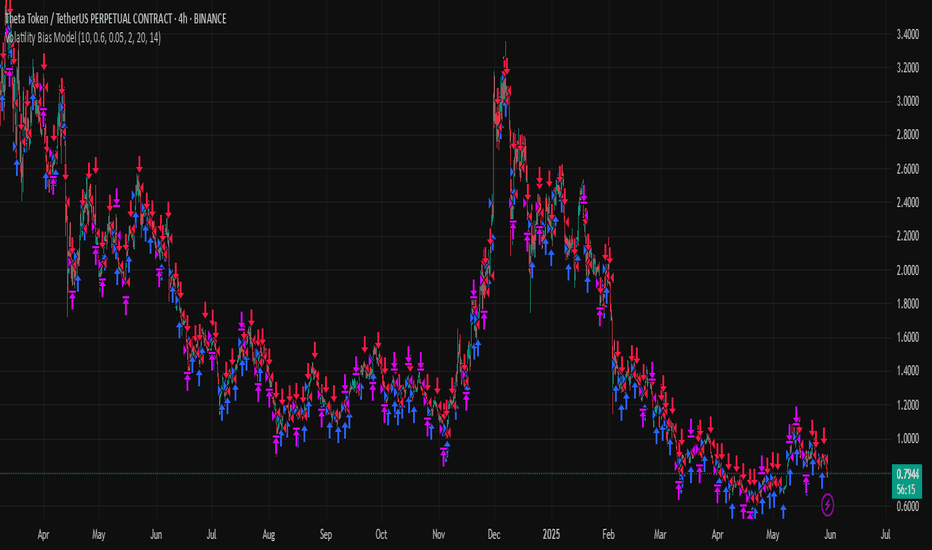This screenshot has height=550, width=932.
Task: Select the 2.0000 price axis label
Action: (908, 271)
